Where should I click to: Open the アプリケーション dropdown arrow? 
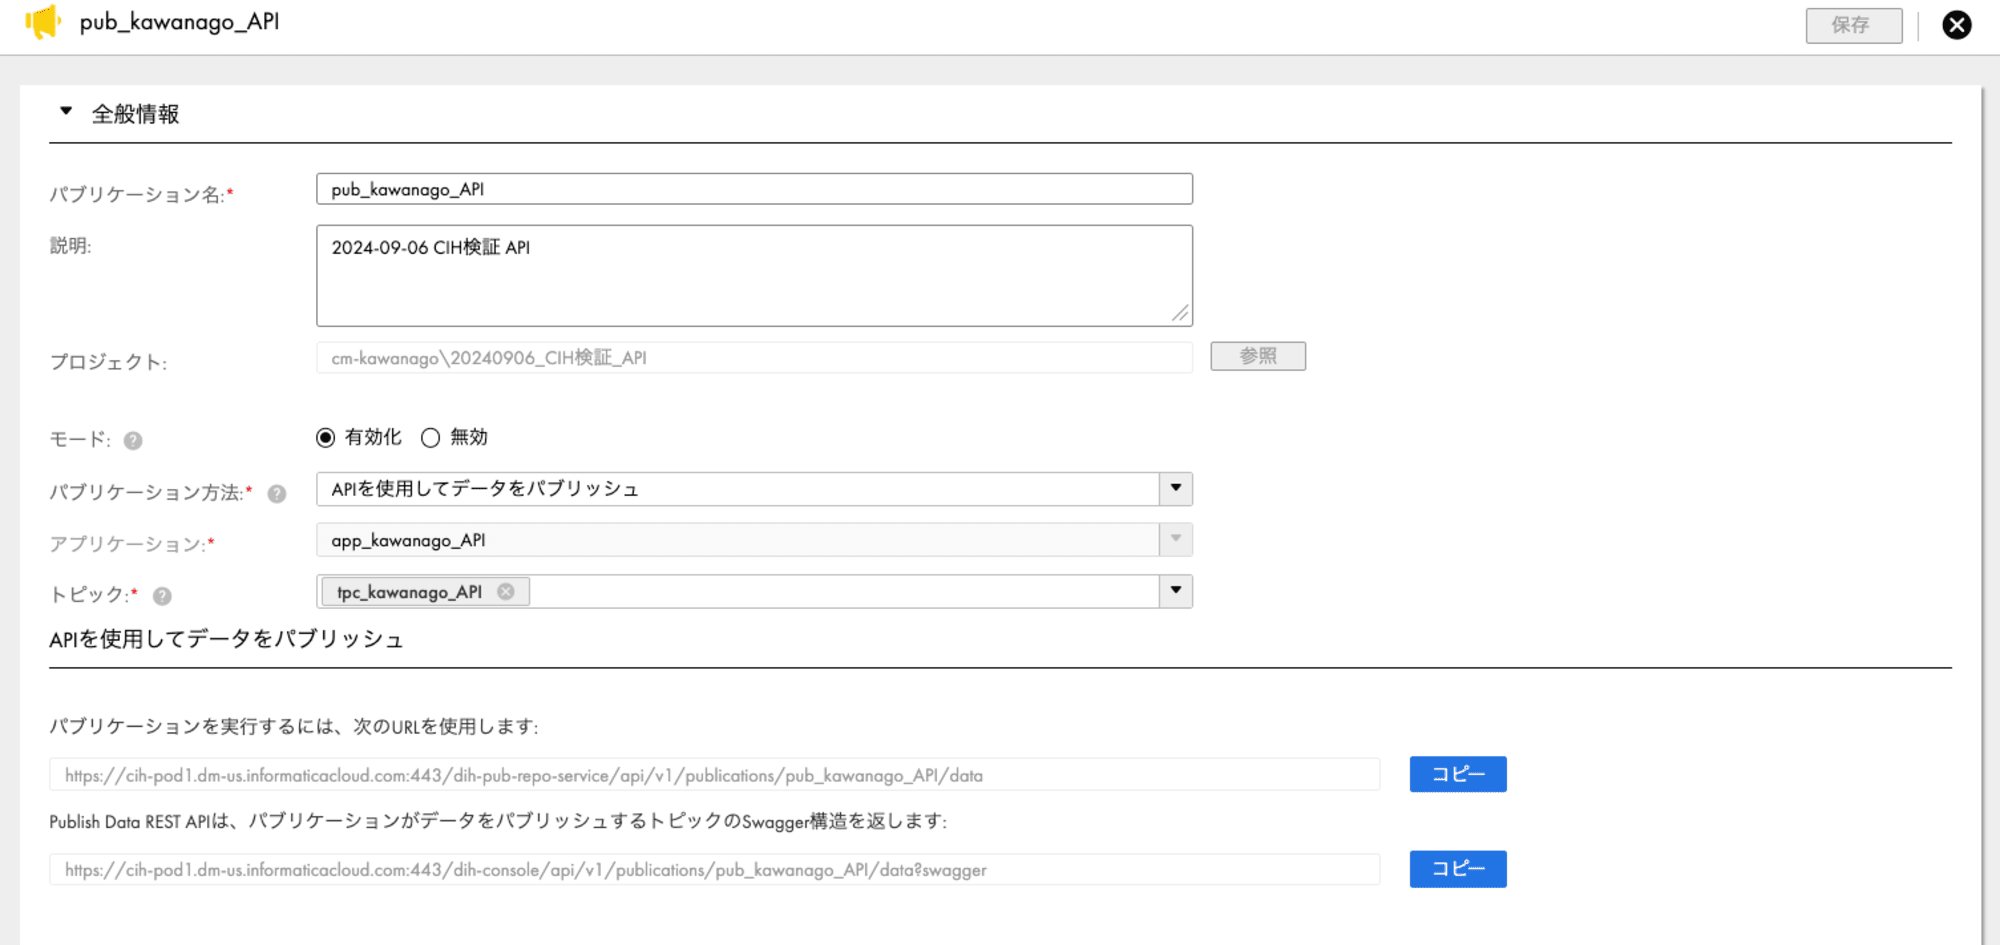coord(1176,540)
